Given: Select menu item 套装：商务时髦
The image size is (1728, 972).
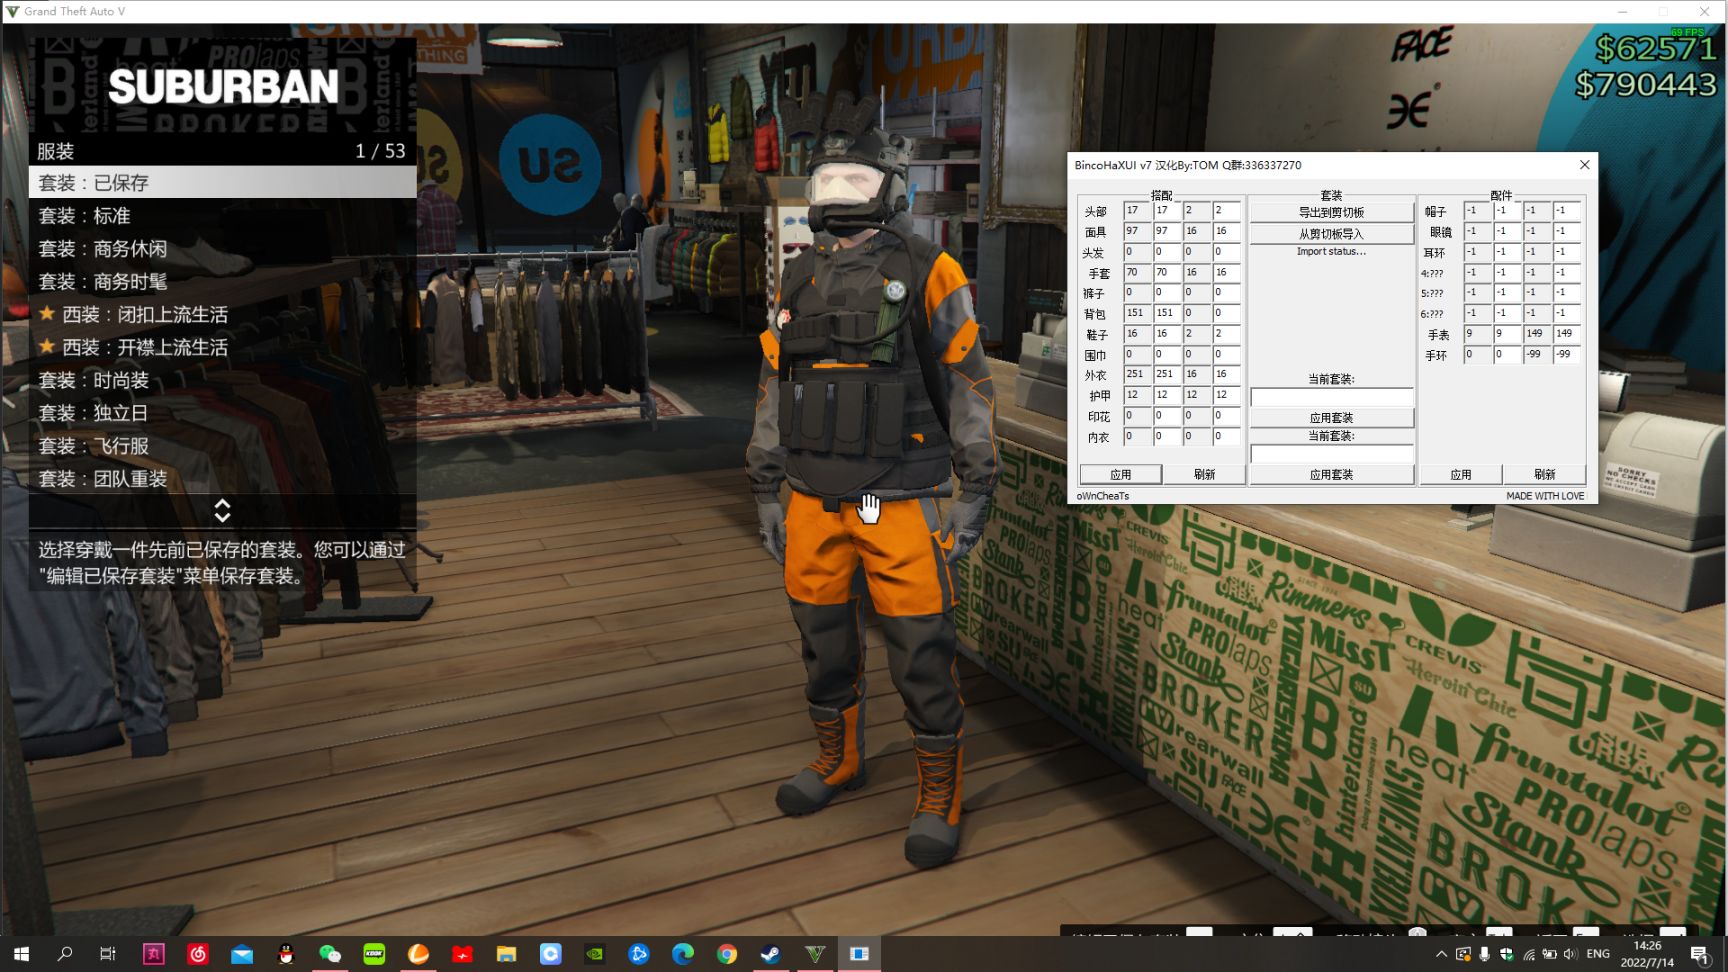Looking at the screenshot, I should click(223, 281).
